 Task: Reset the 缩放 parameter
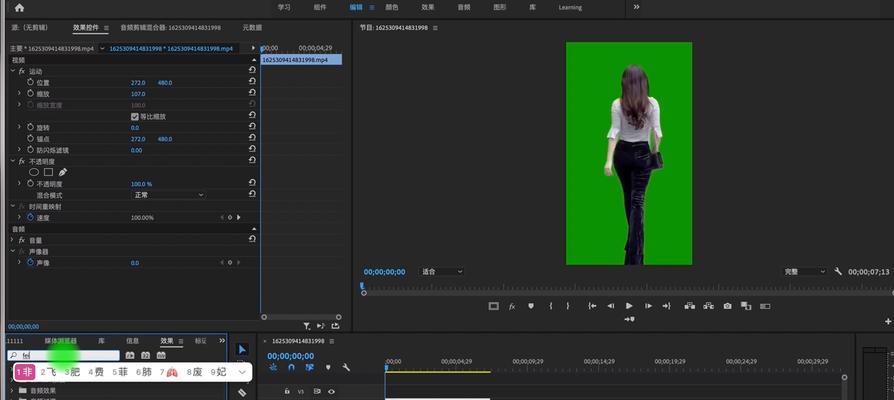252,93
